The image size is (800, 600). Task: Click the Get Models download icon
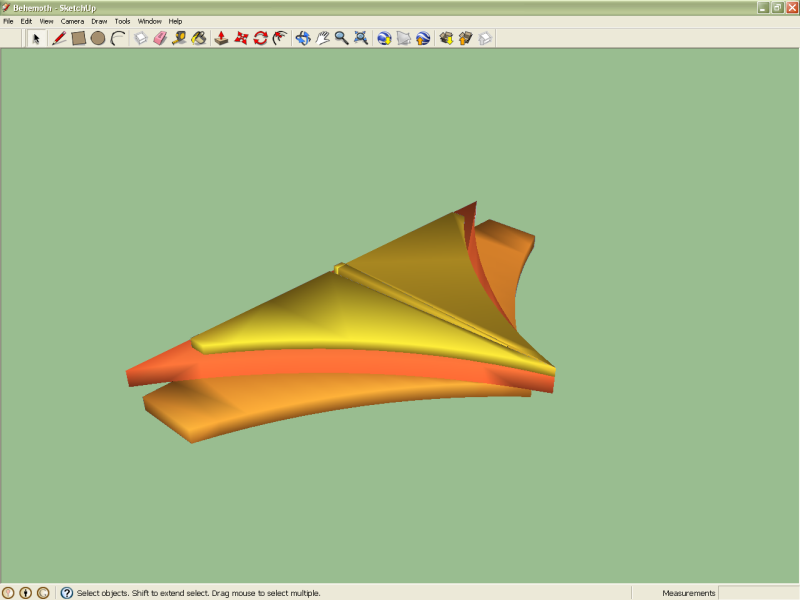point(446,38)
